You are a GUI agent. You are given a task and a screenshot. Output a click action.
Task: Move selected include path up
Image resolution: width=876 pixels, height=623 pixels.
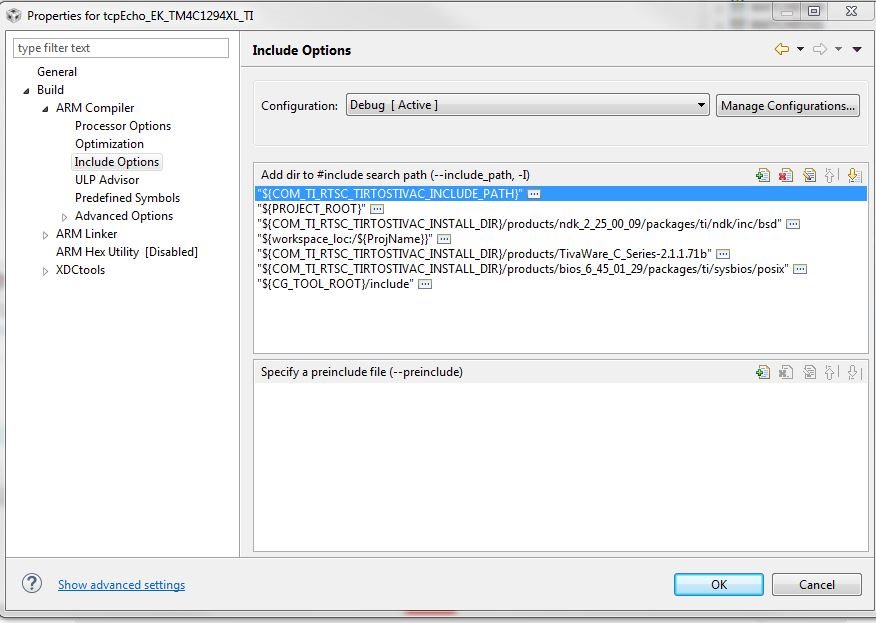(x=831, y=175)
